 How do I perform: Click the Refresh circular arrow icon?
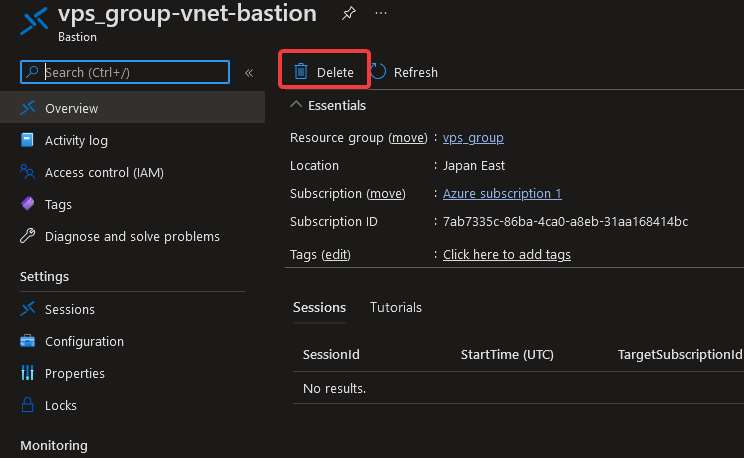pyautogui.click(x=378, y=72)
